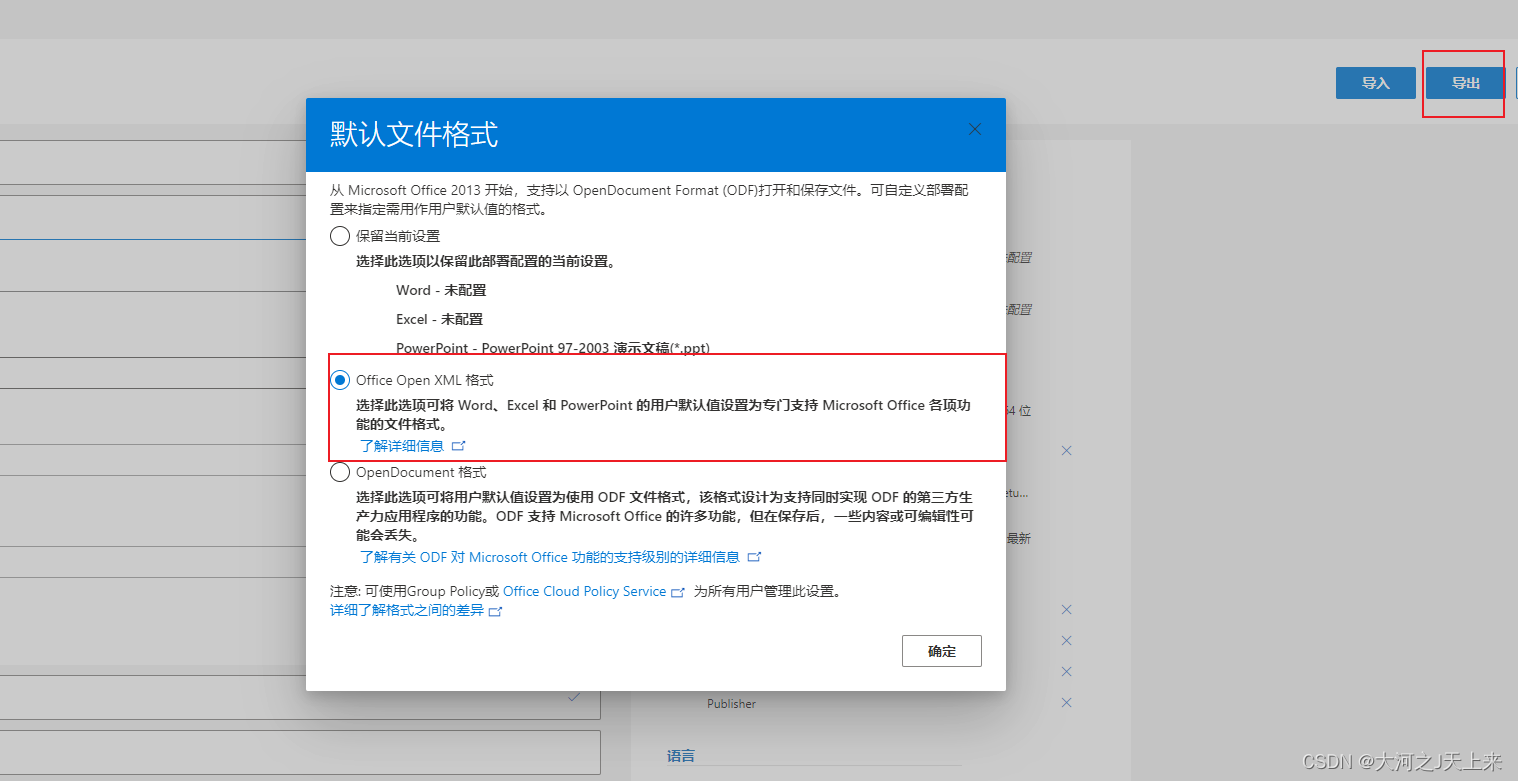Click the Publisher entry in the background list

(x=731, y=704)
